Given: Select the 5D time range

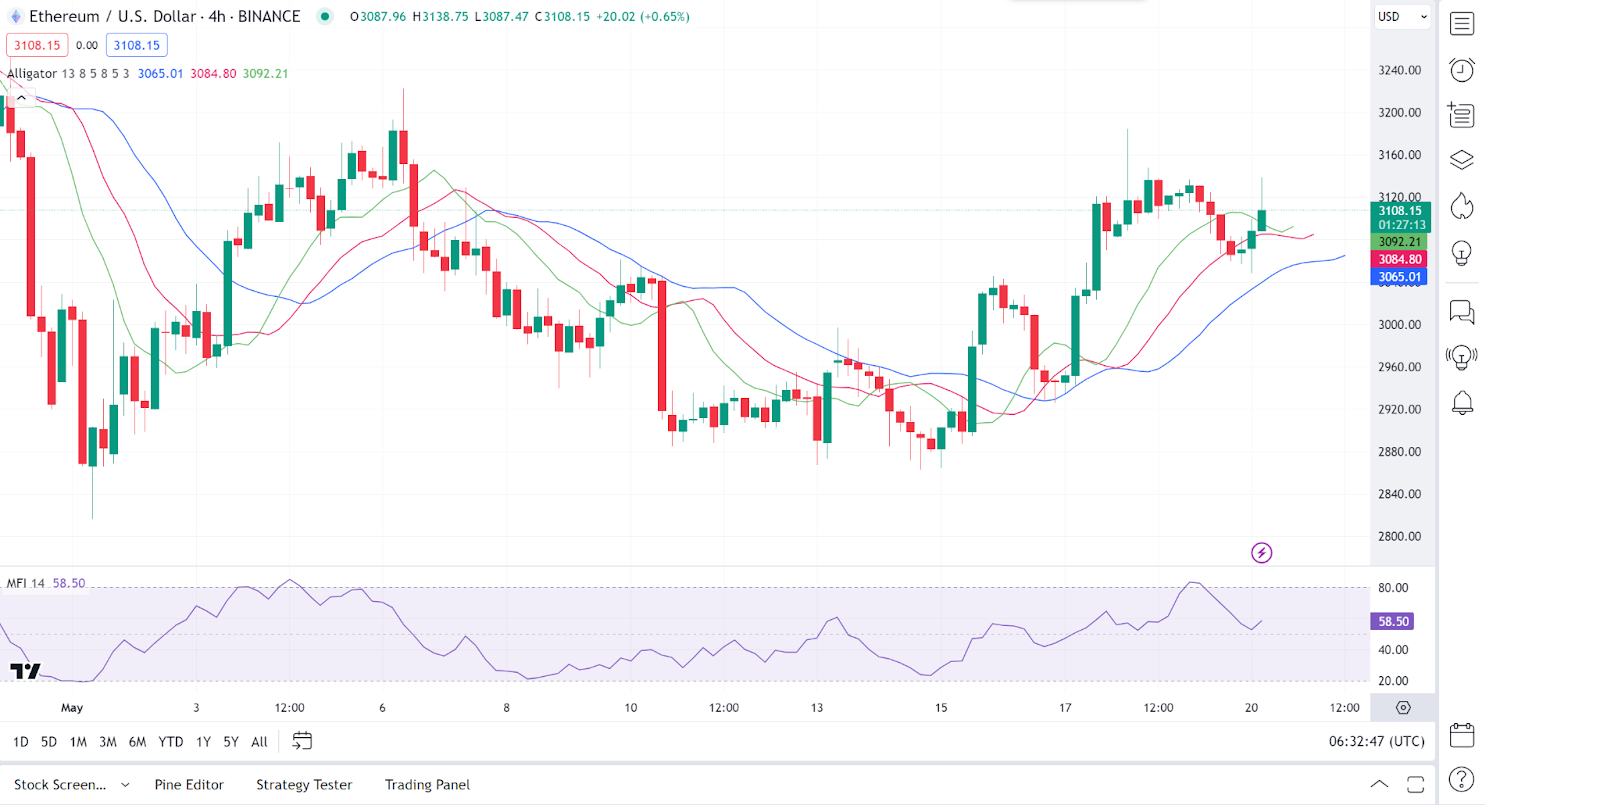Looking at the screenshot, I should click(49, 742).
